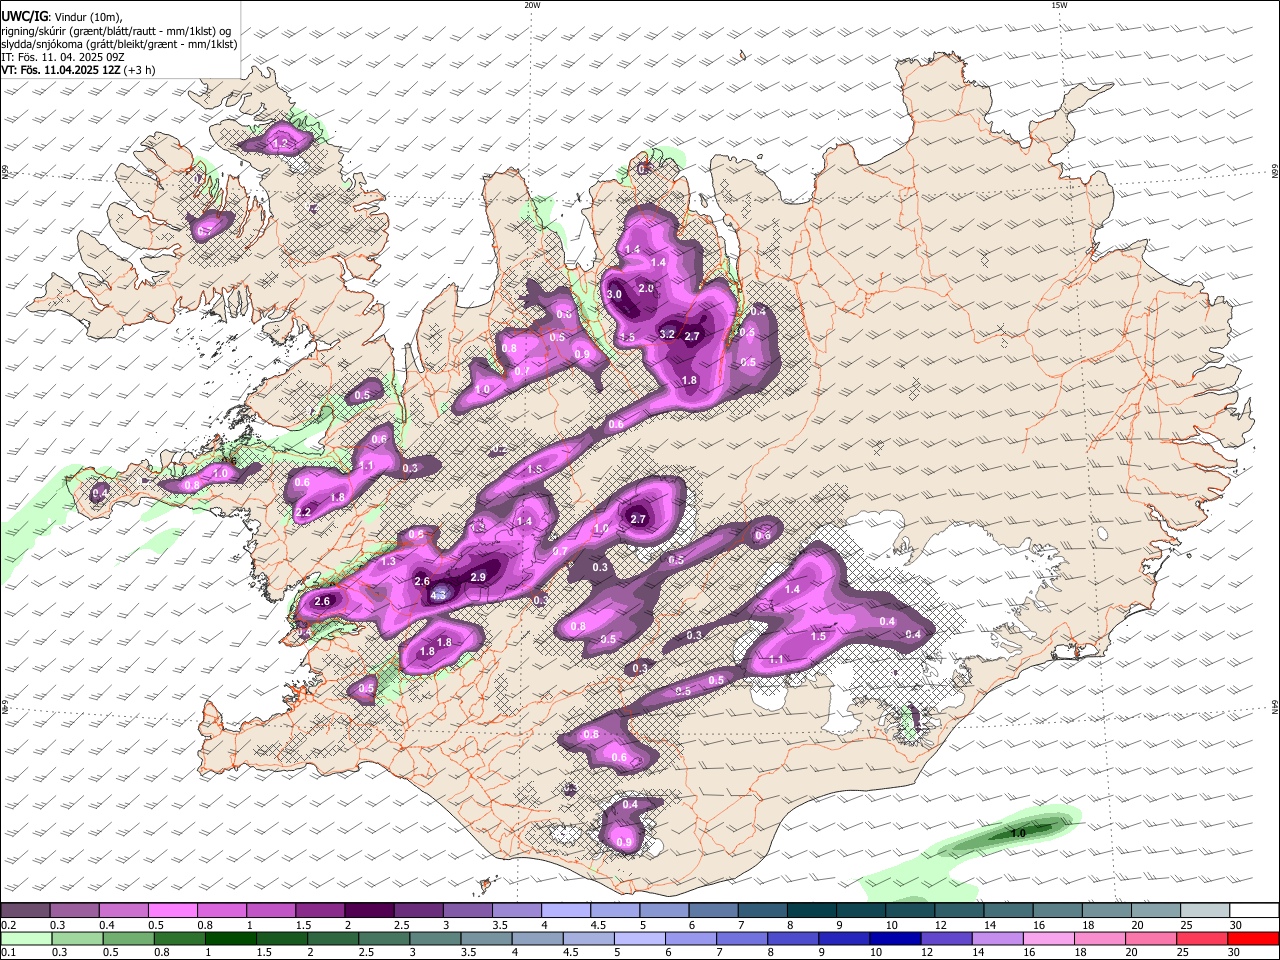
Task: Pick the gray-green rain-scale swatch starting at 3
Action: tap(435, 939)
